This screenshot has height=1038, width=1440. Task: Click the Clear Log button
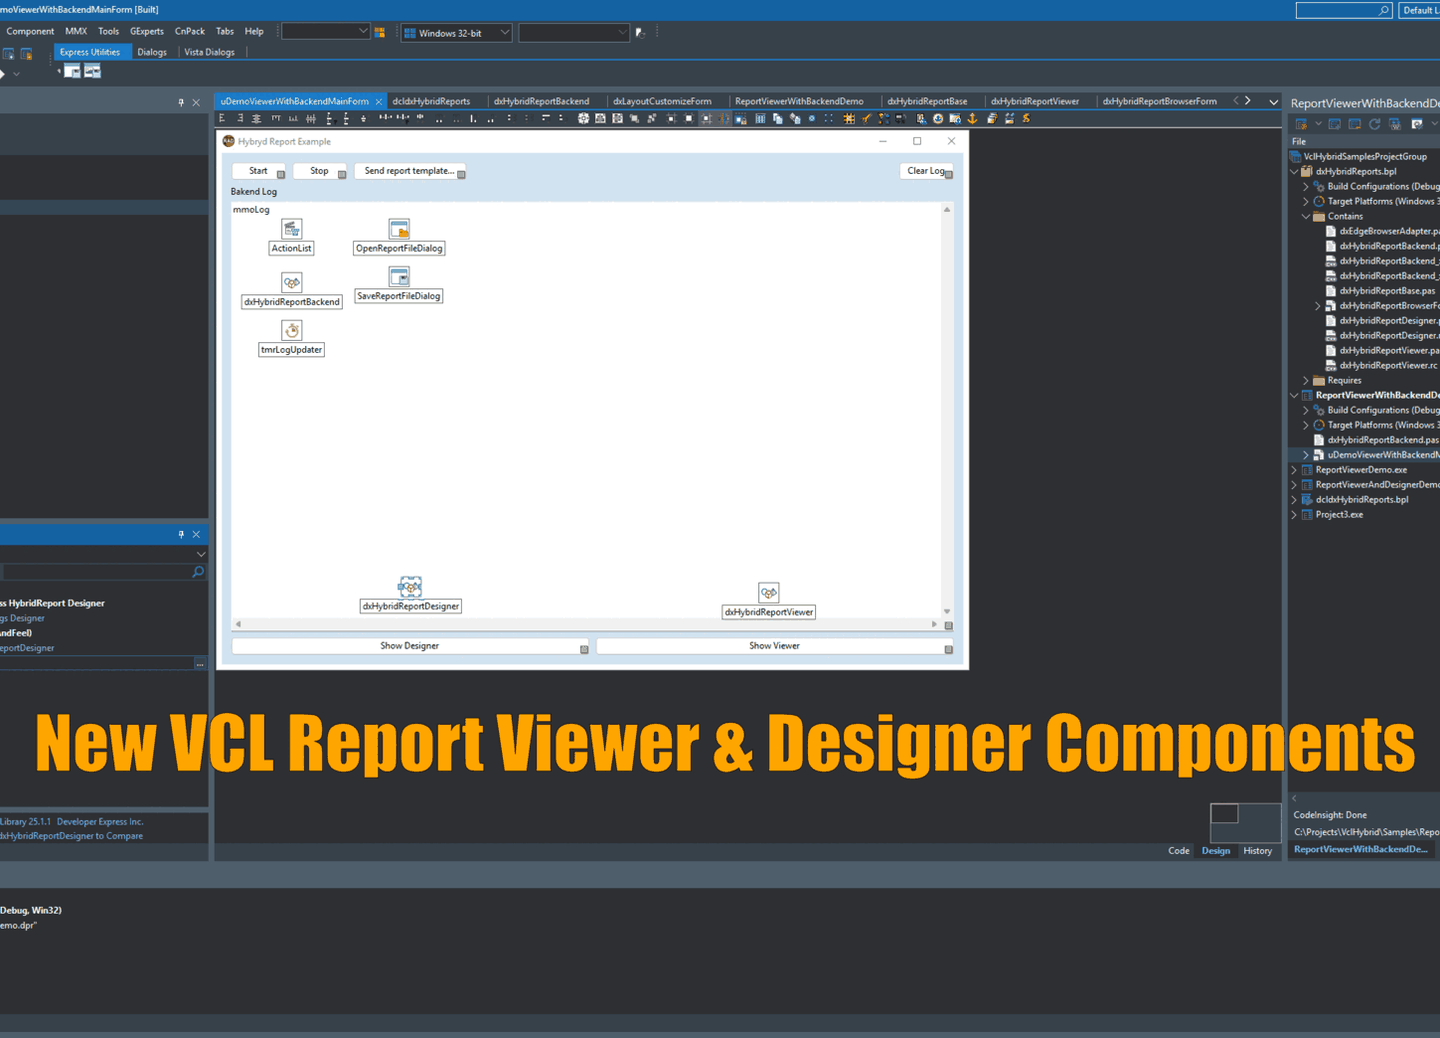(925, 170)
